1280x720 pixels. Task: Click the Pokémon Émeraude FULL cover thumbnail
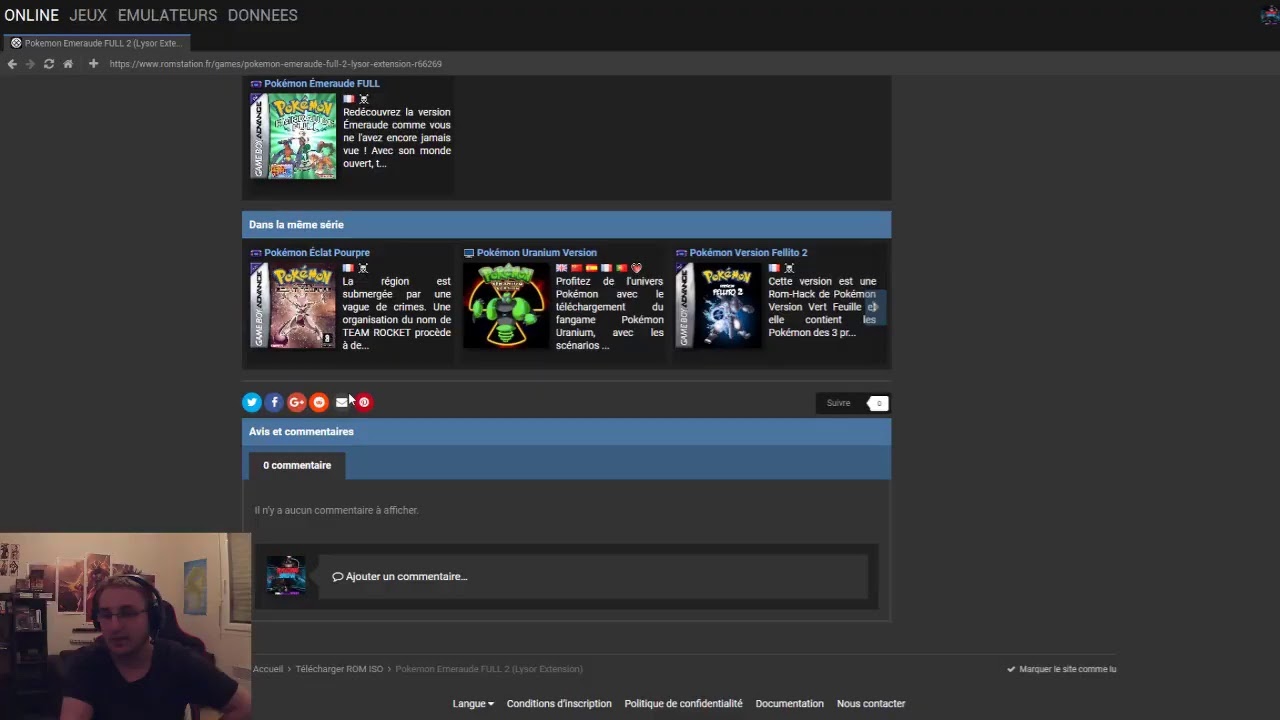click(x=293, y=136)
